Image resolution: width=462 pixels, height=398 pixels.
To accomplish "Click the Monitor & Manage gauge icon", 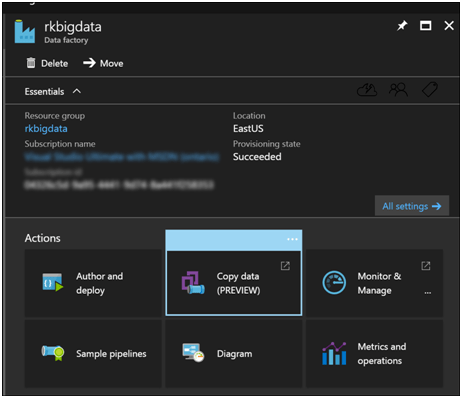I will click(334, 283).
